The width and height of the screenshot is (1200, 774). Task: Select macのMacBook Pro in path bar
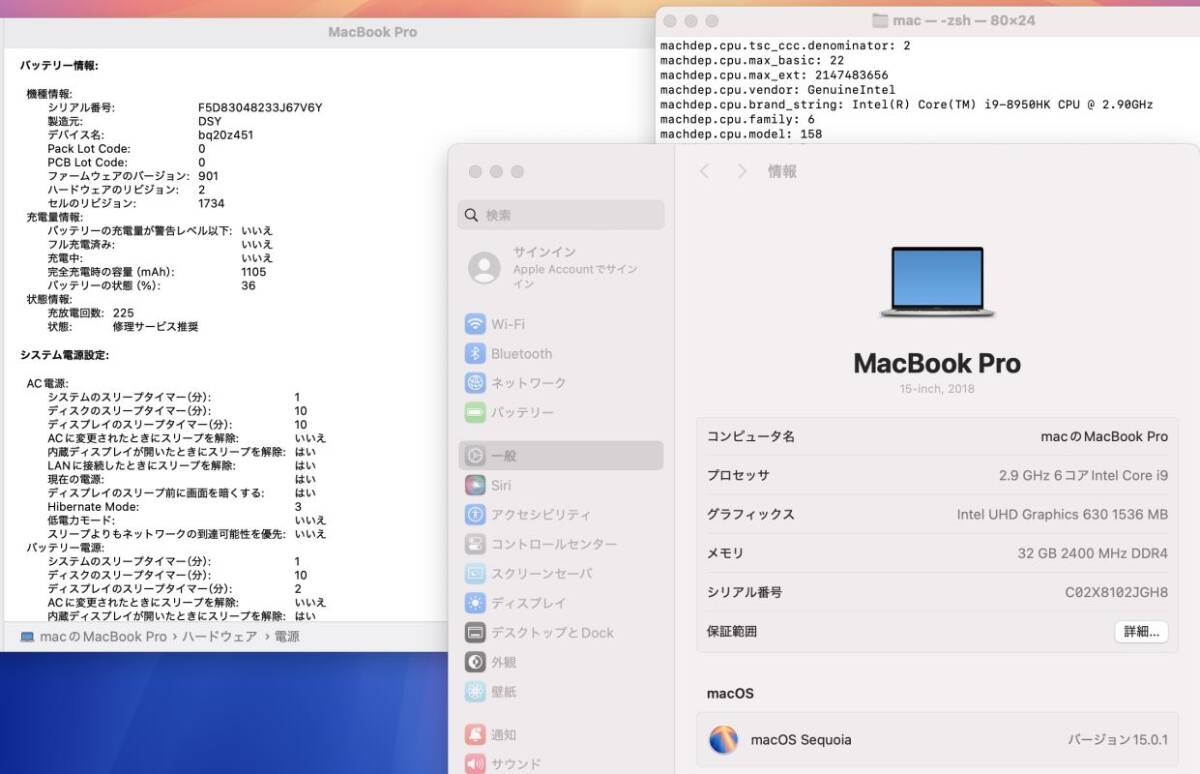(x=103, y=636)
